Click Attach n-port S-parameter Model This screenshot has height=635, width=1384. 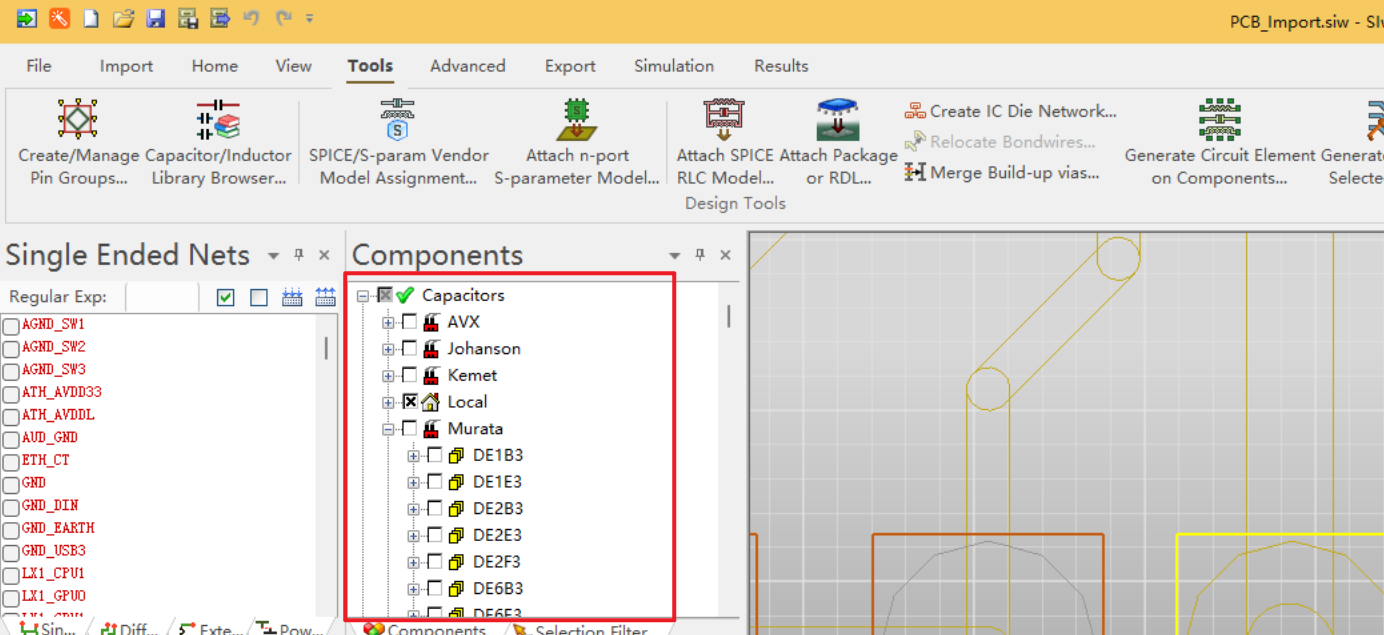point(577,143)
